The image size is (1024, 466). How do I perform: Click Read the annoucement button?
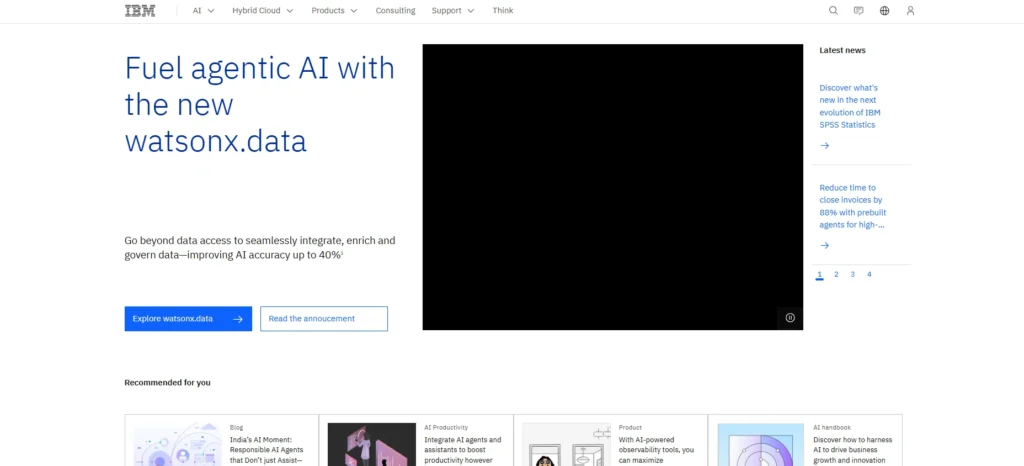coord(324,318)
